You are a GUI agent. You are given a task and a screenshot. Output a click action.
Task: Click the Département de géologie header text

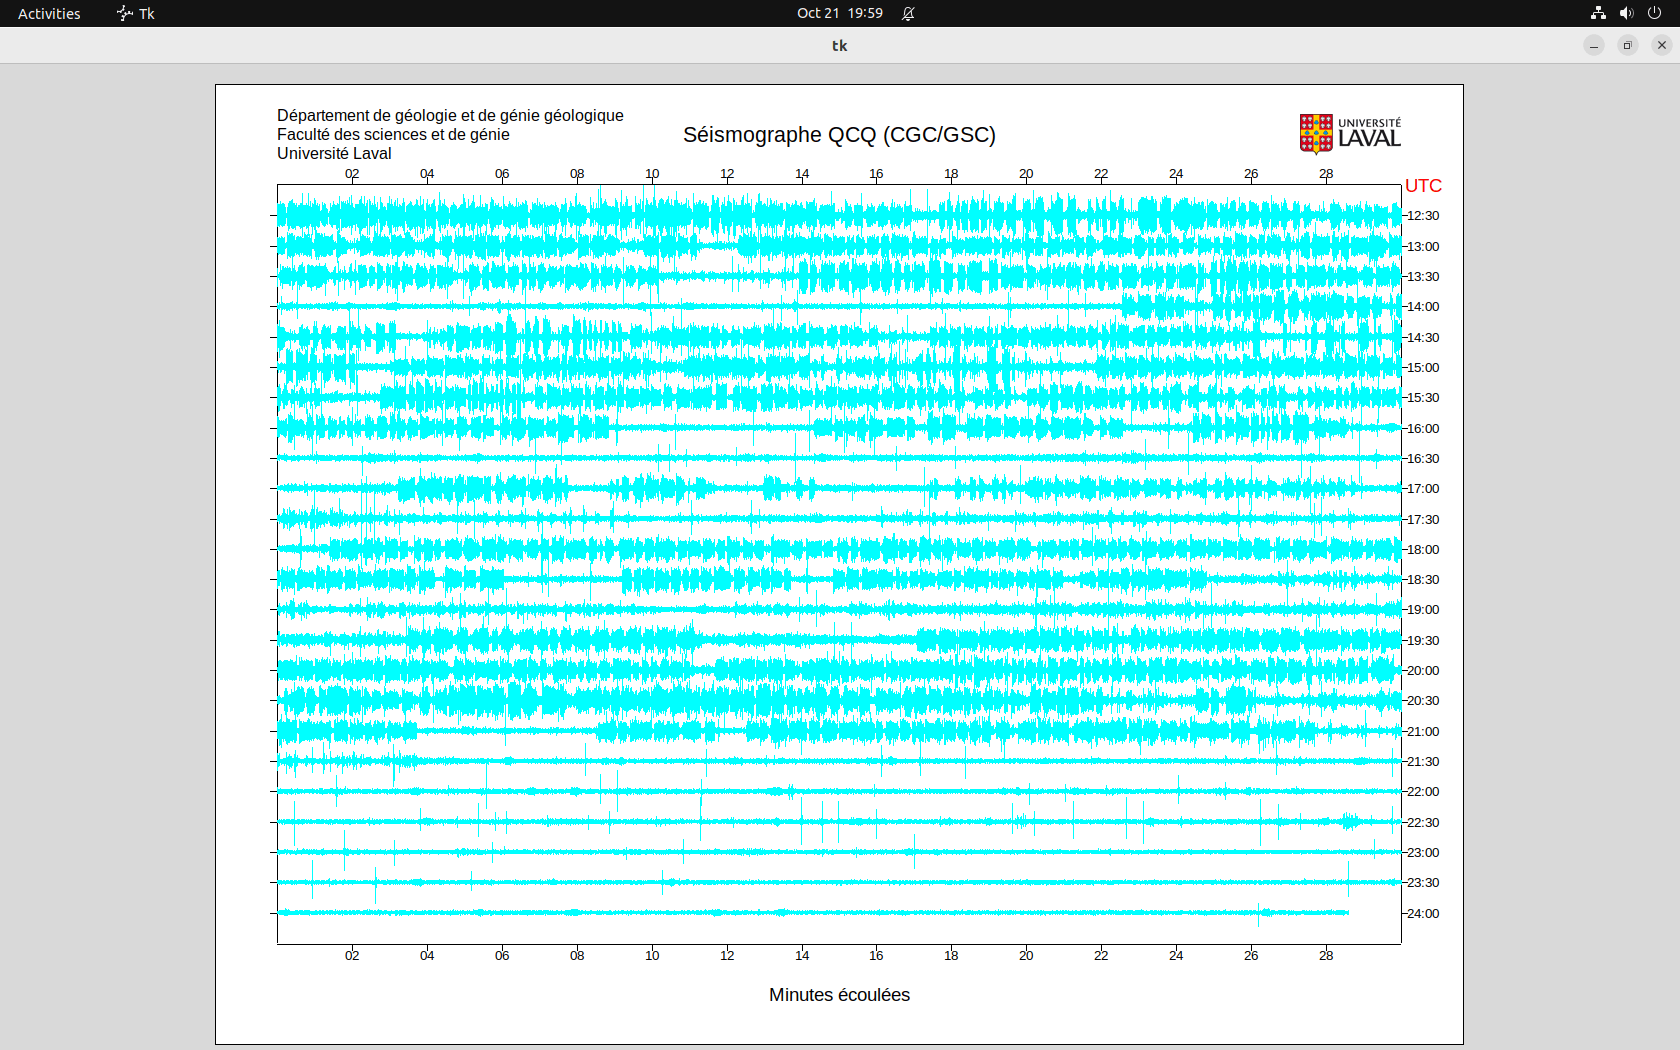click(450, 116)
